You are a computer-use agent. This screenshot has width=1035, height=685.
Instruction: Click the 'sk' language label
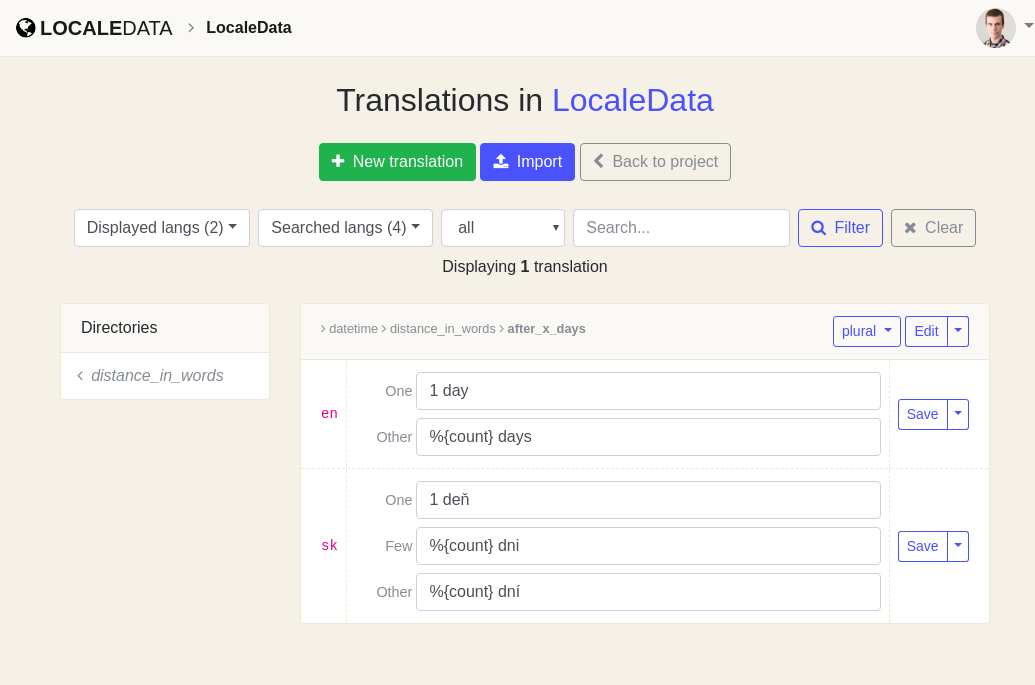pos(329,546)
